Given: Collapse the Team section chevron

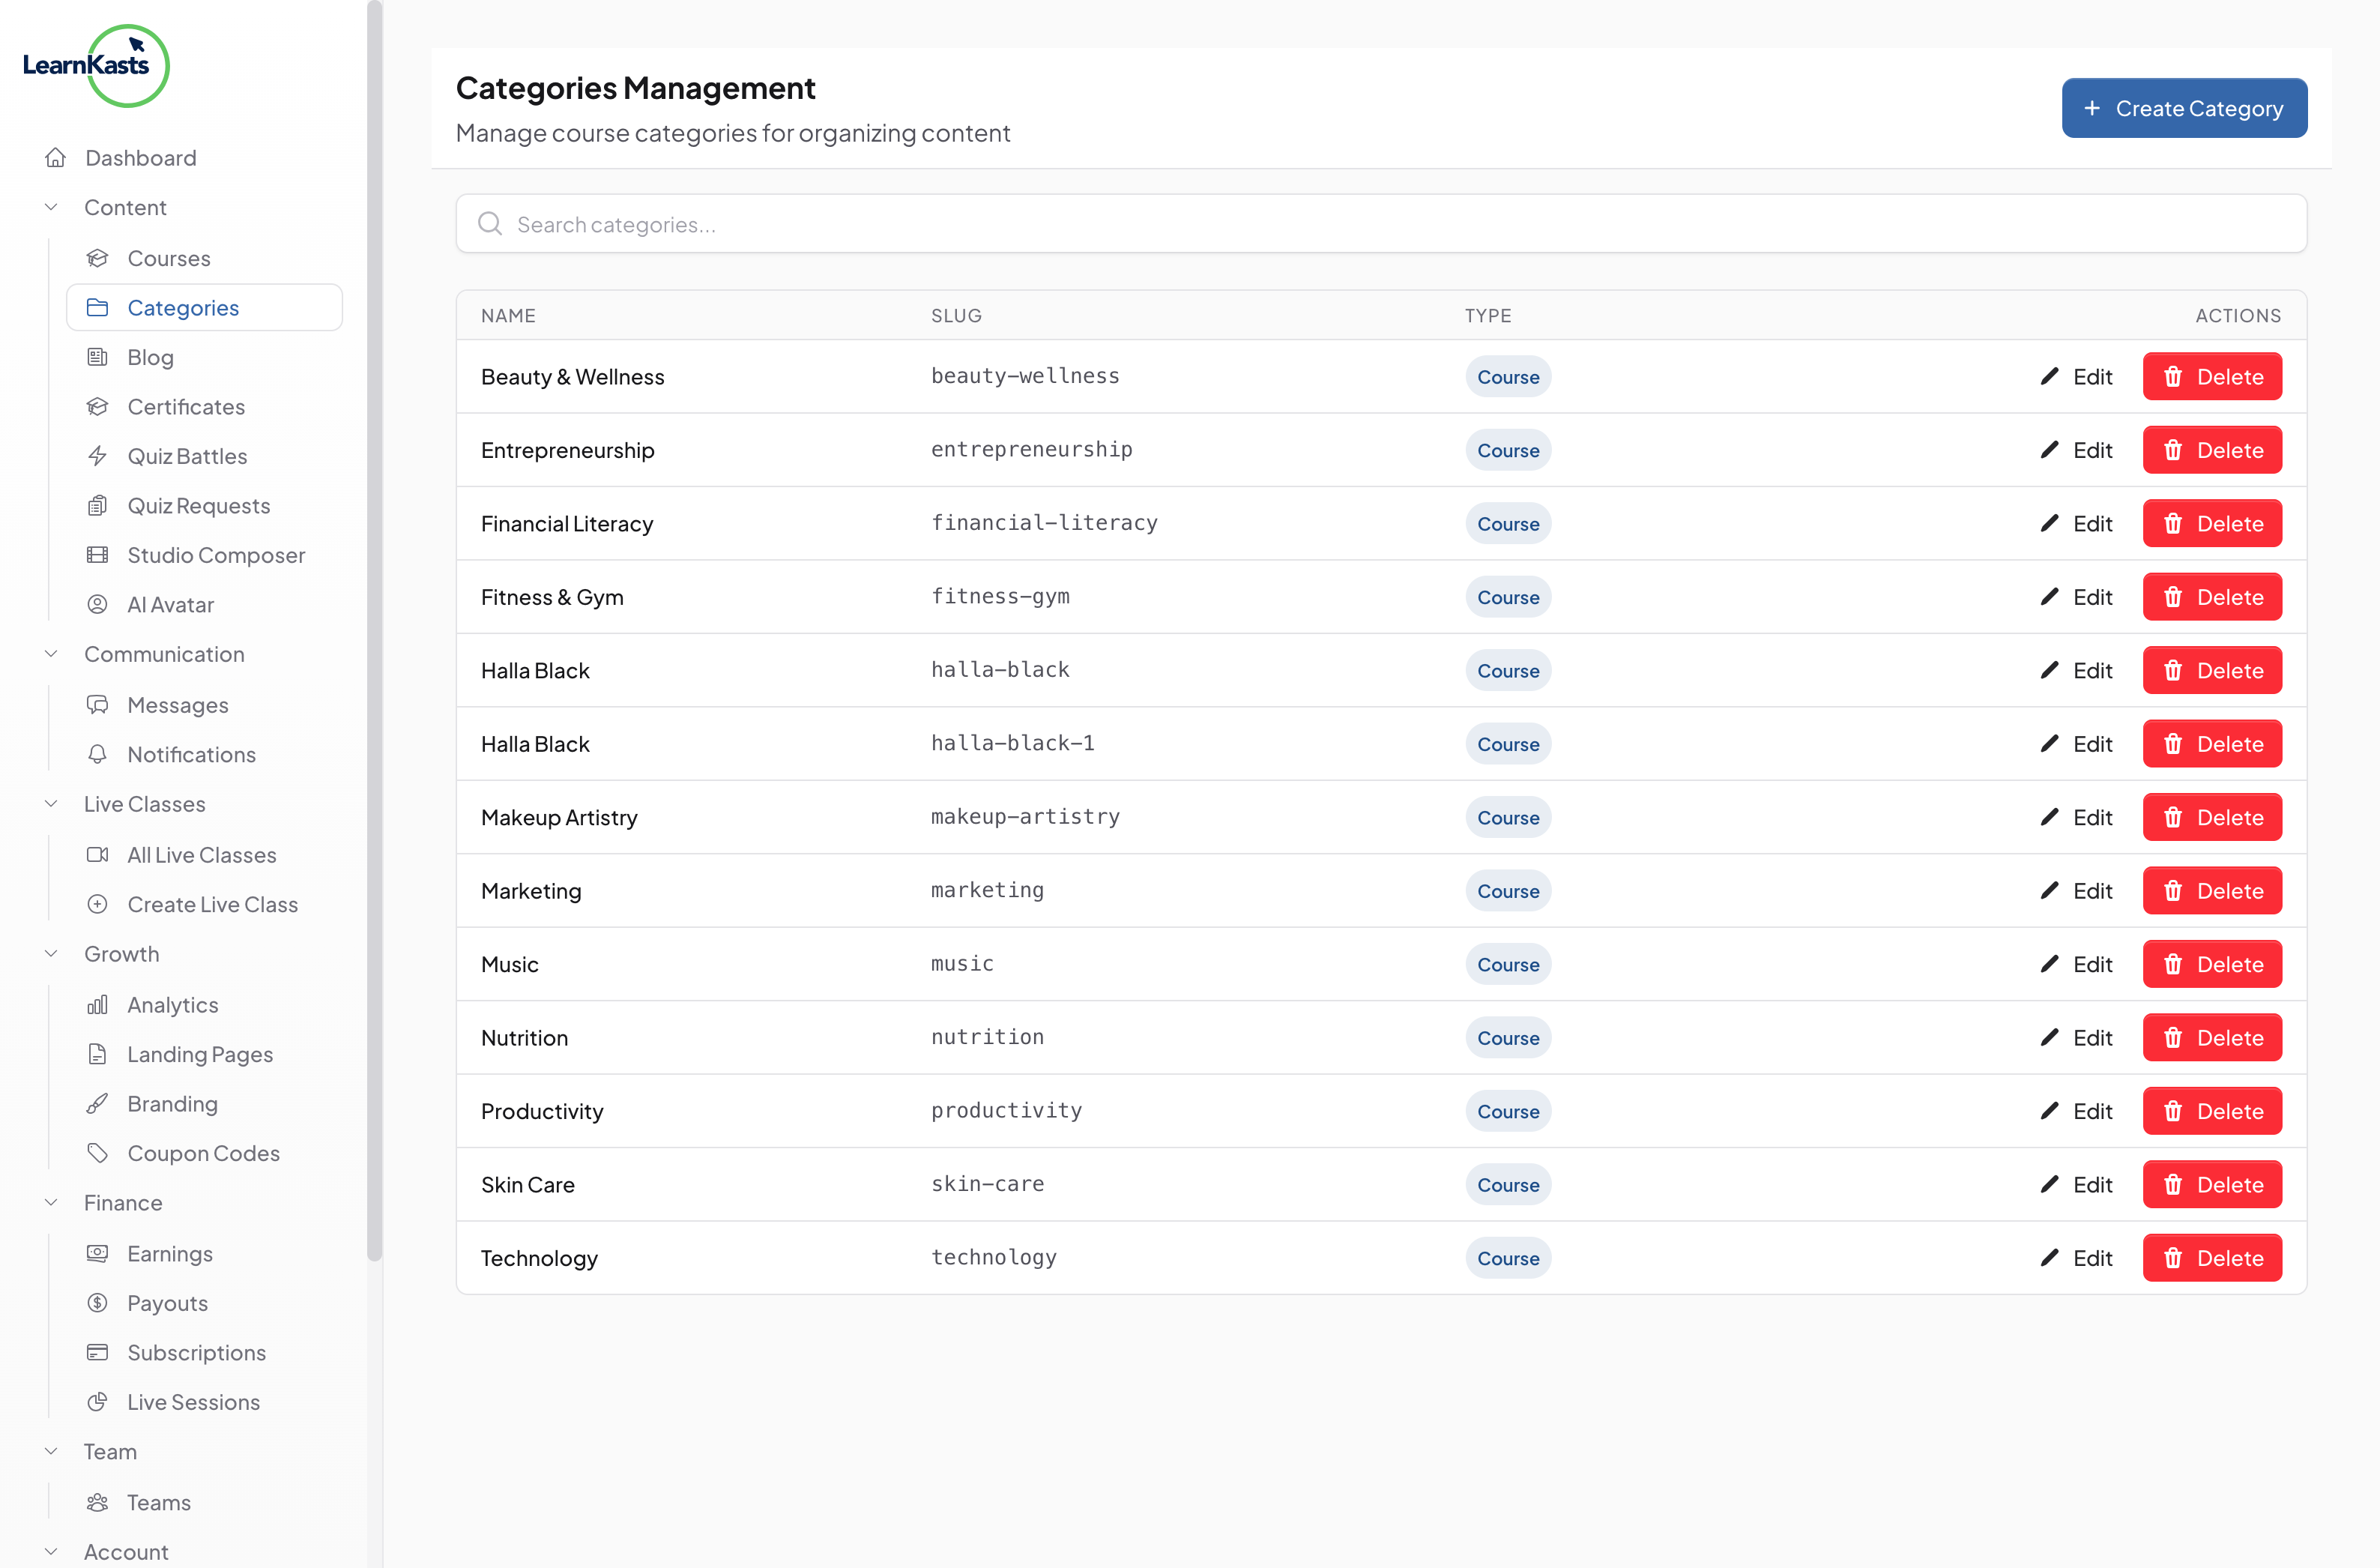Looking at the screenshot, I should (x=51, y=1452).
